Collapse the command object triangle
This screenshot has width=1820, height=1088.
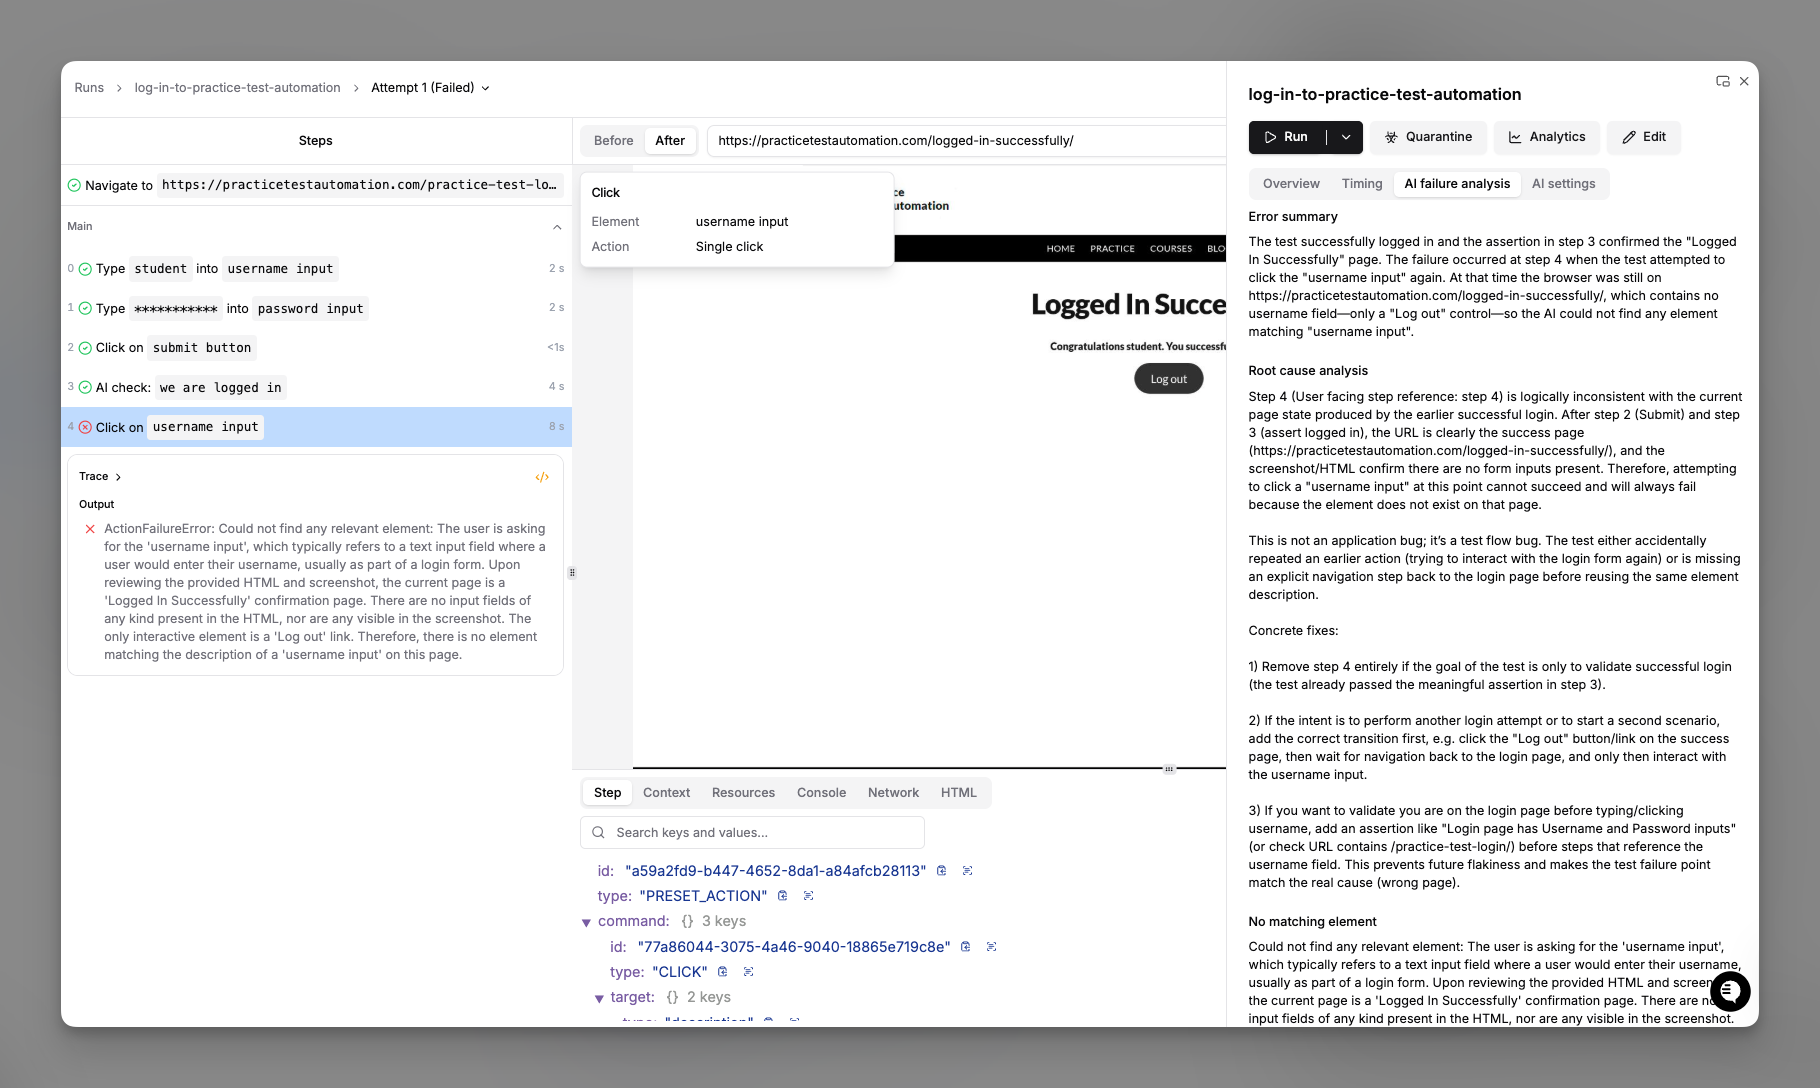(586, 922)
